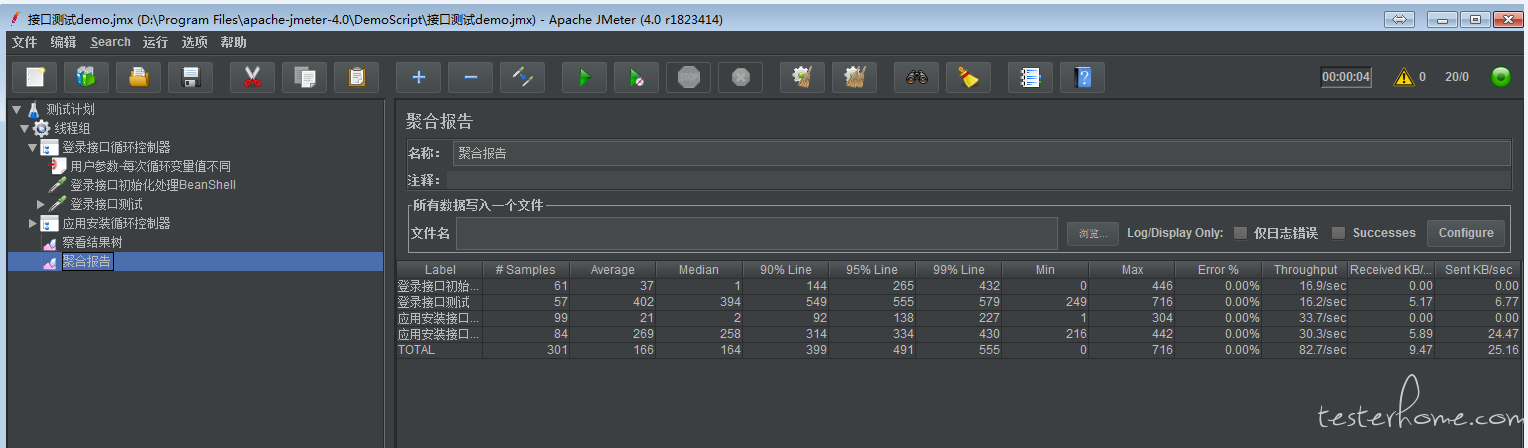Open the 文件 menu

24,42
